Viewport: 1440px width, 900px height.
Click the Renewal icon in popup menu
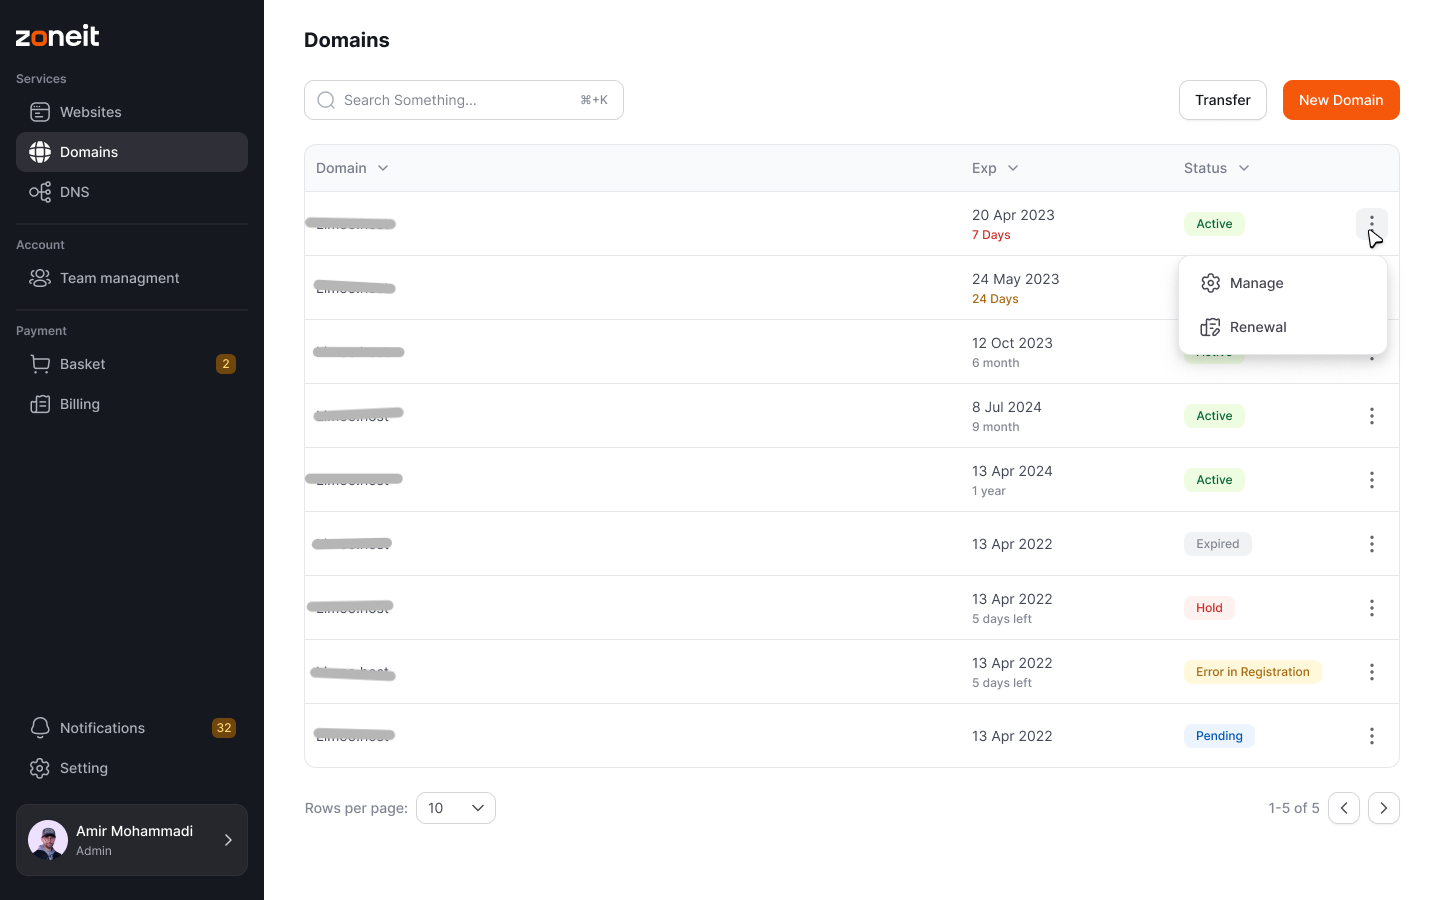(1211, 327)
